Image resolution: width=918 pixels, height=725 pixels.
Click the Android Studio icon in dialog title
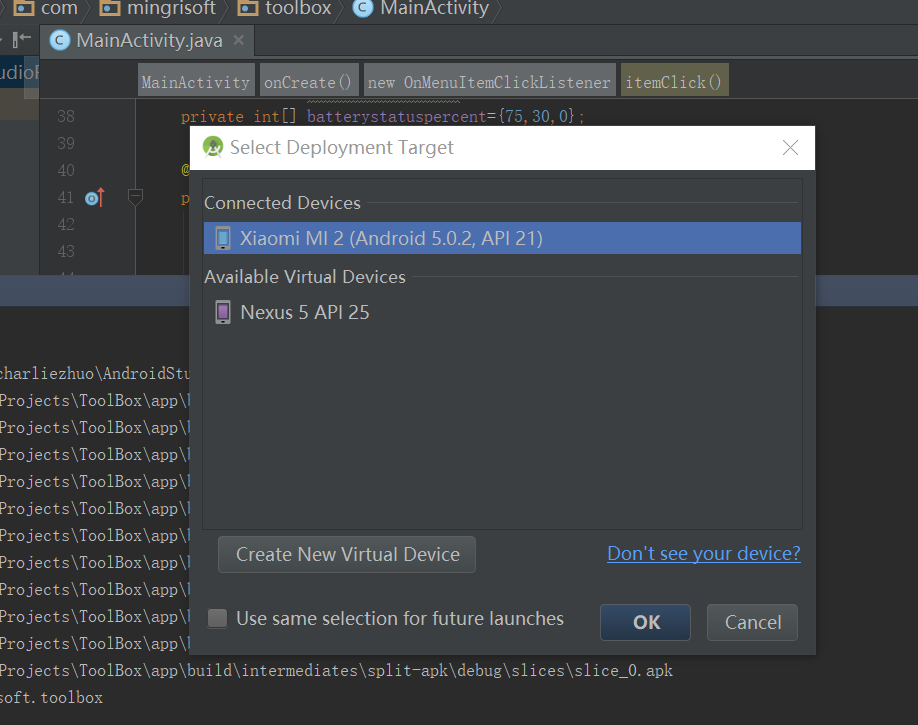click(213, 147)
